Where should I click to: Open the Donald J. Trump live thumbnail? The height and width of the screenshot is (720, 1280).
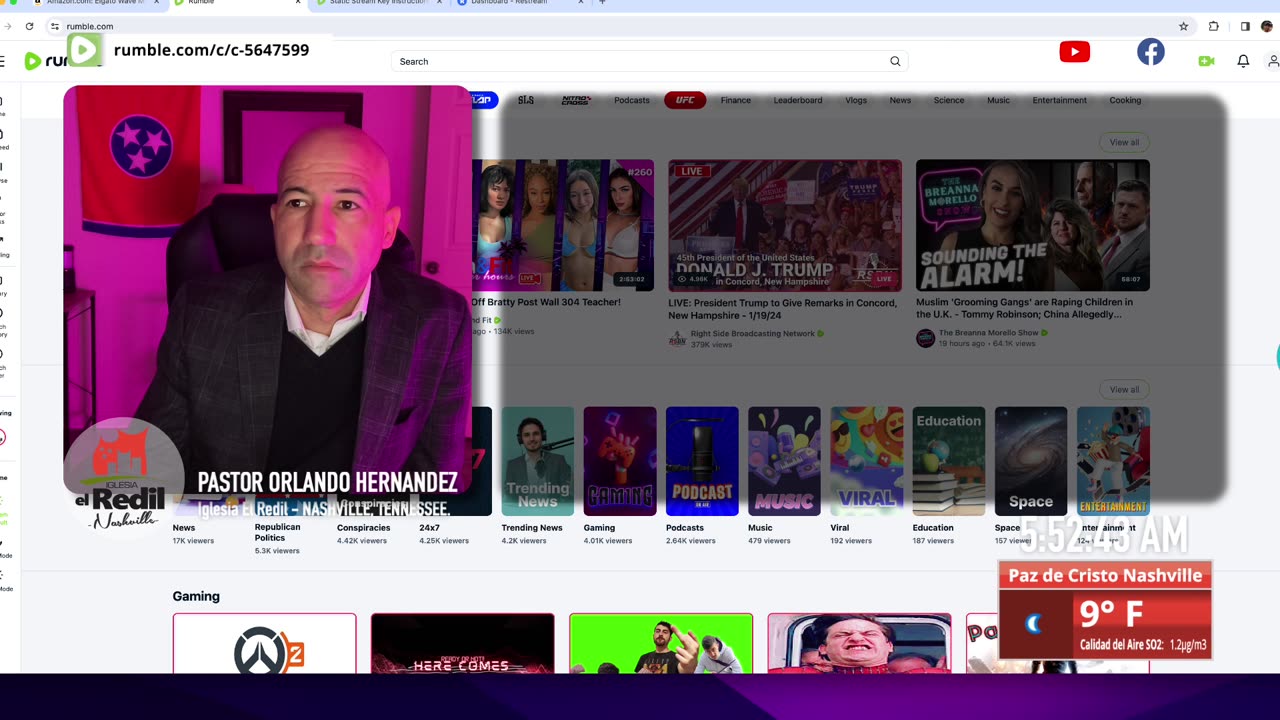click(x=785, y=226)
